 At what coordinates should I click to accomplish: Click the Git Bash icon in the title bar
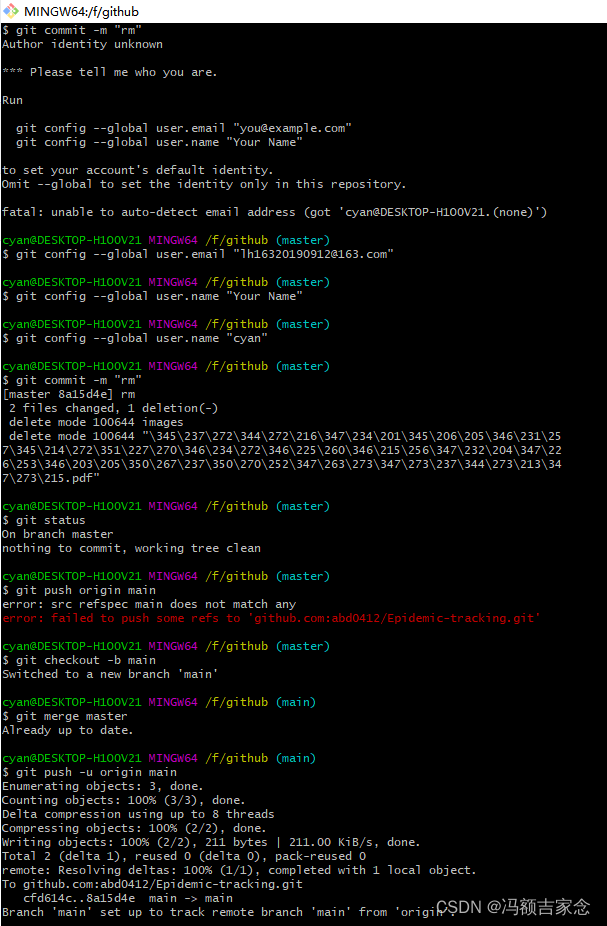click(11, 11)
